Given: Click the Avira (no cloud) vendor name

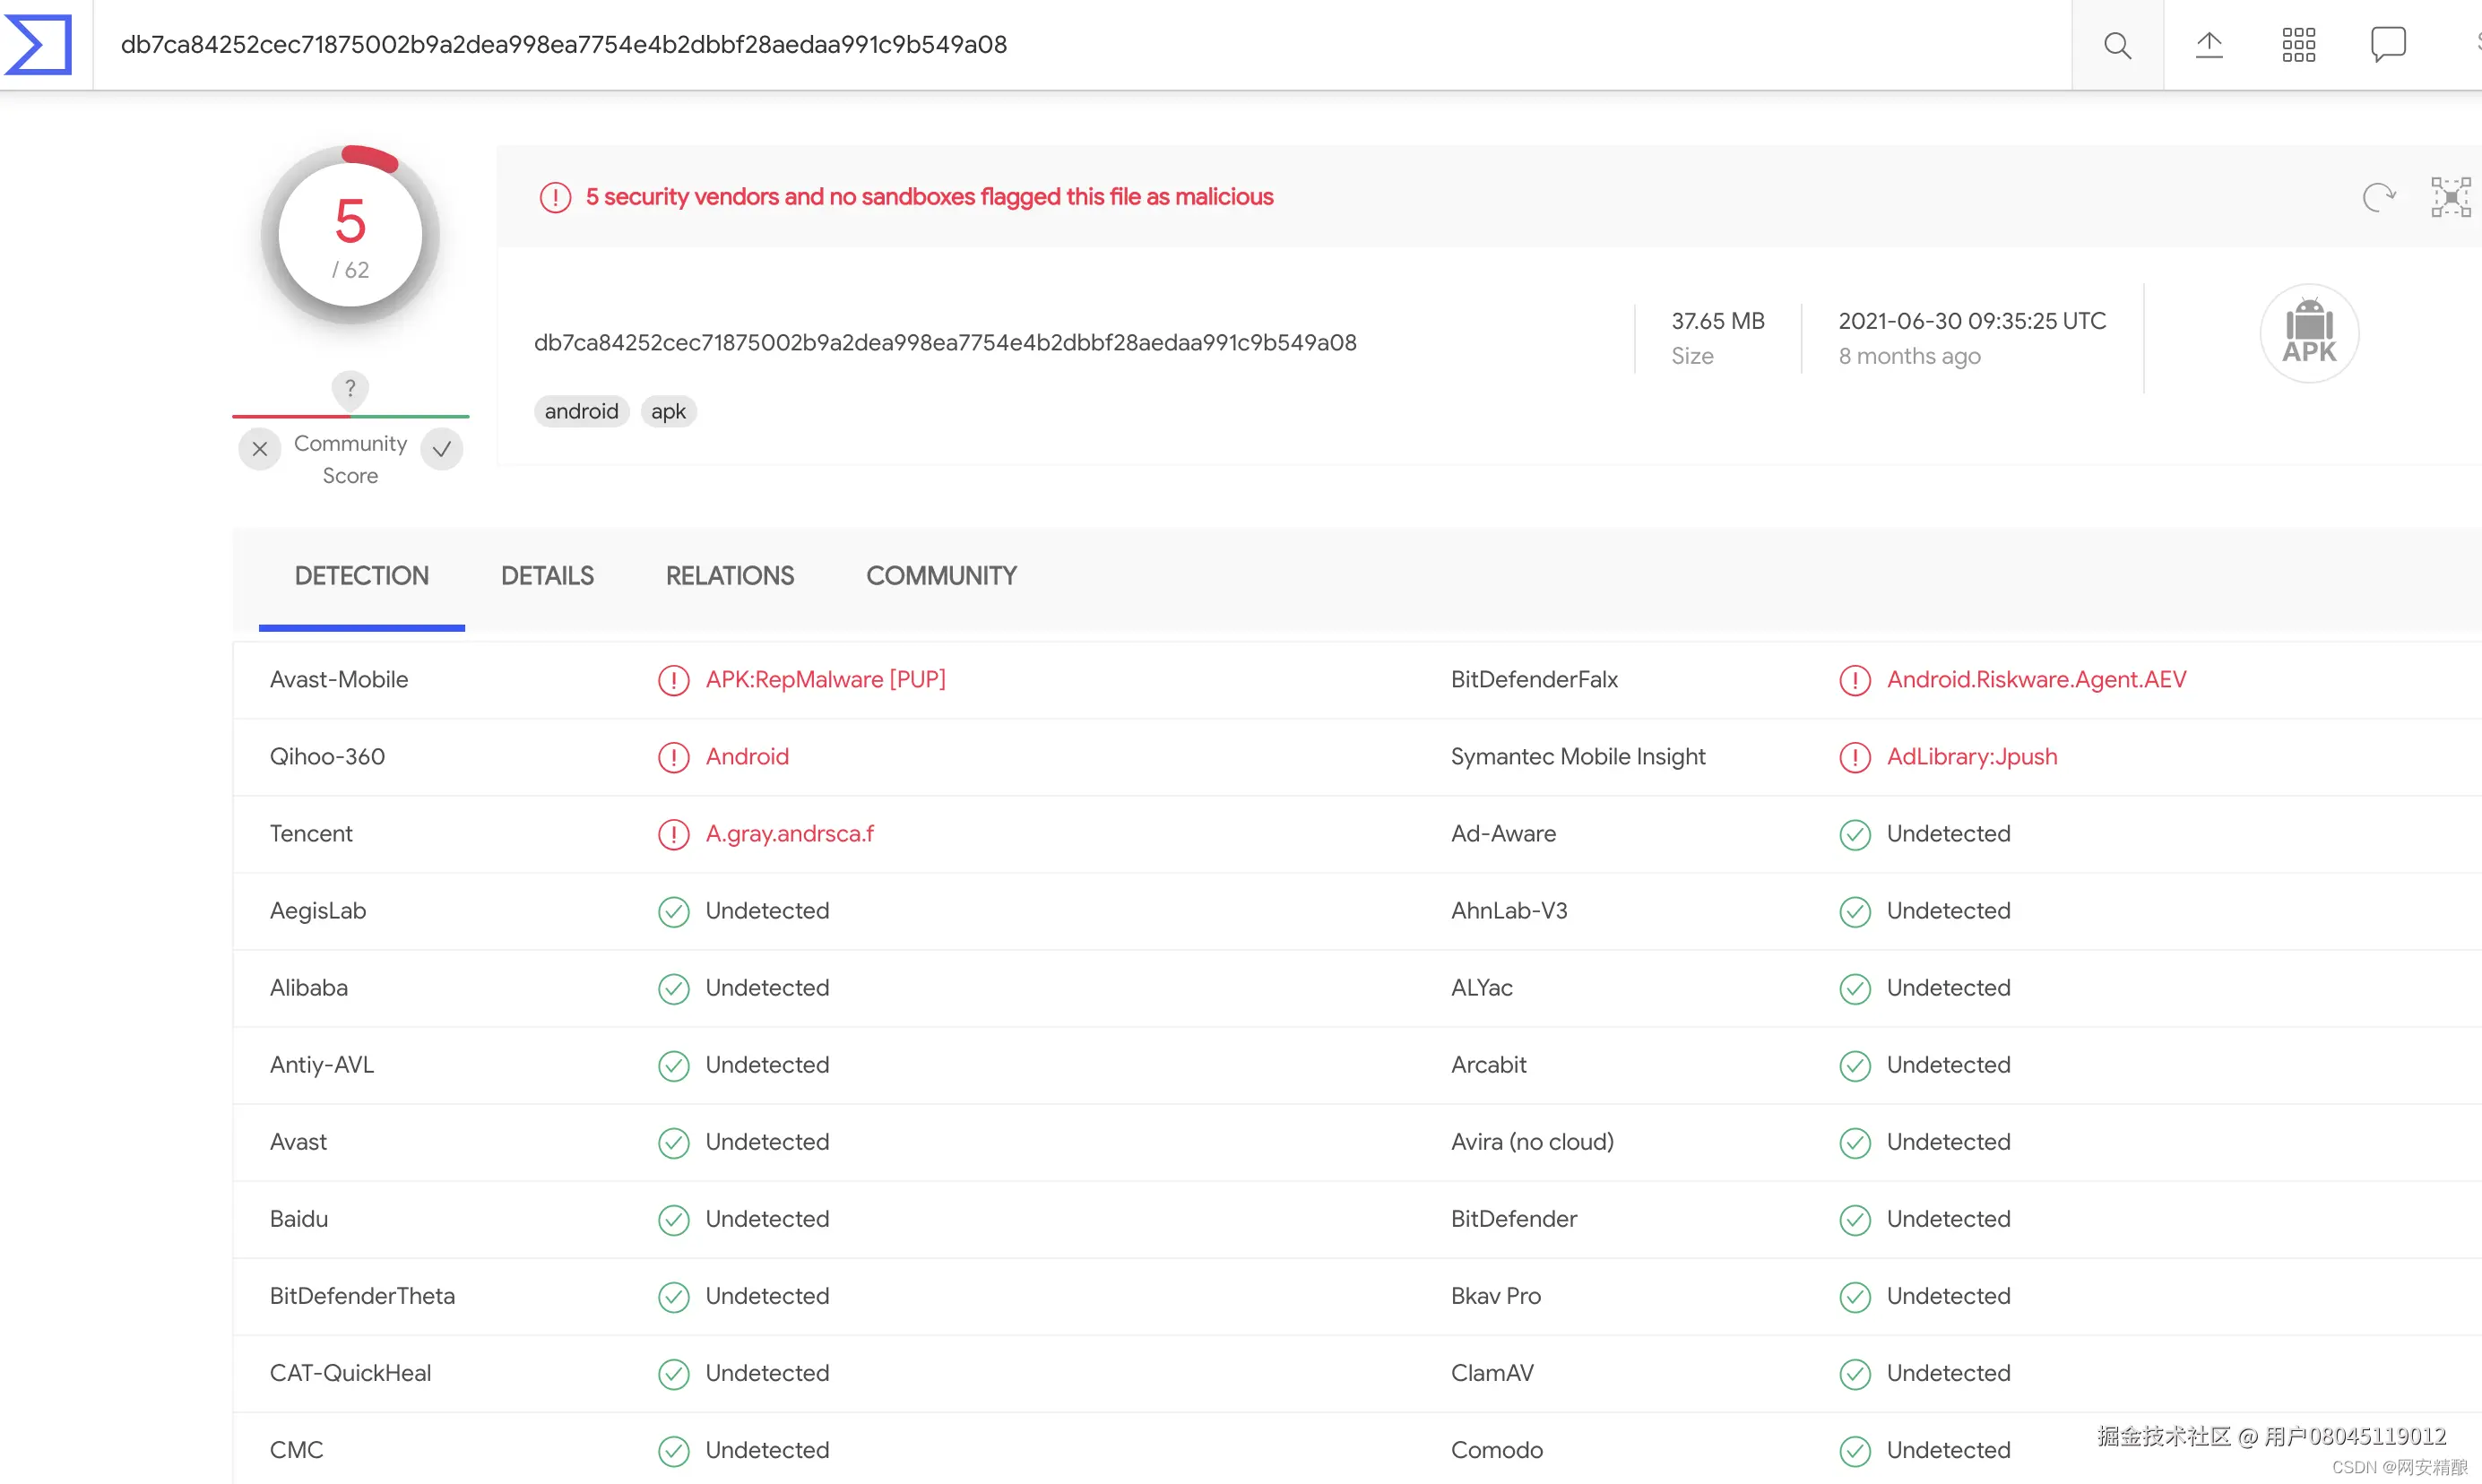Looking at the screenshot, I should pyautogui.click(x=1532, y=1142).
